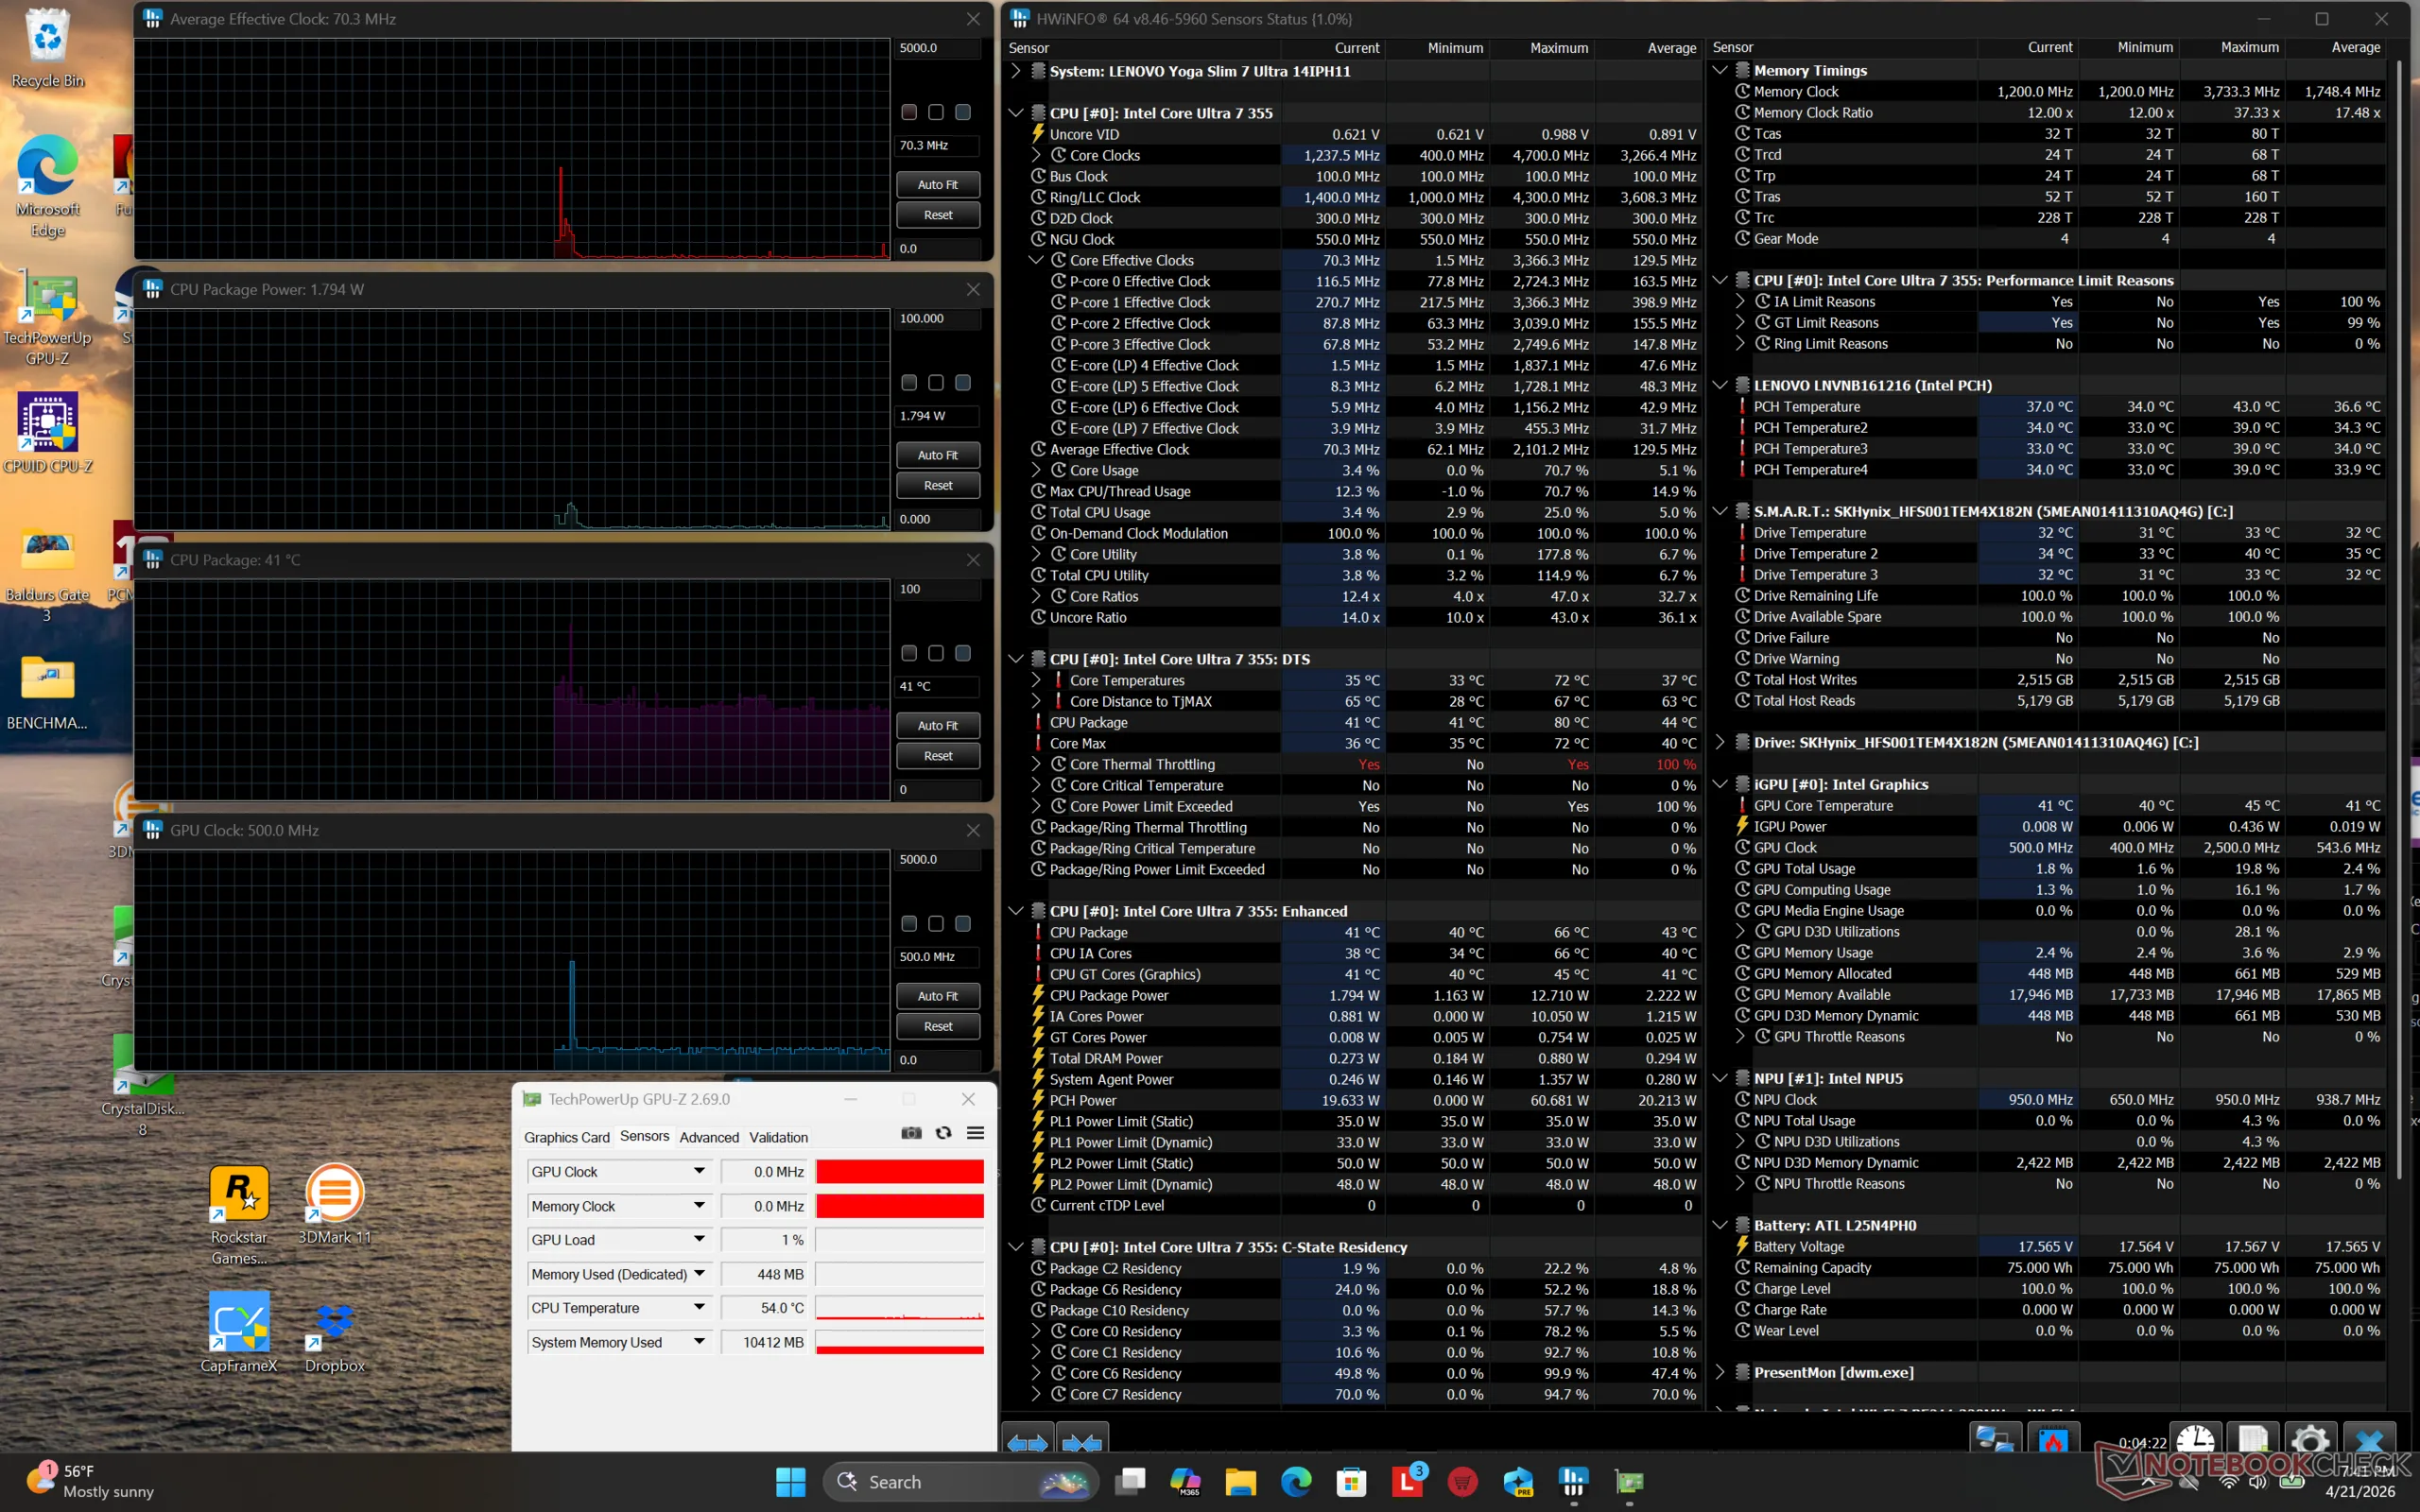Switch to the Advanced tab in GPU-Z

coord(709,1137)
